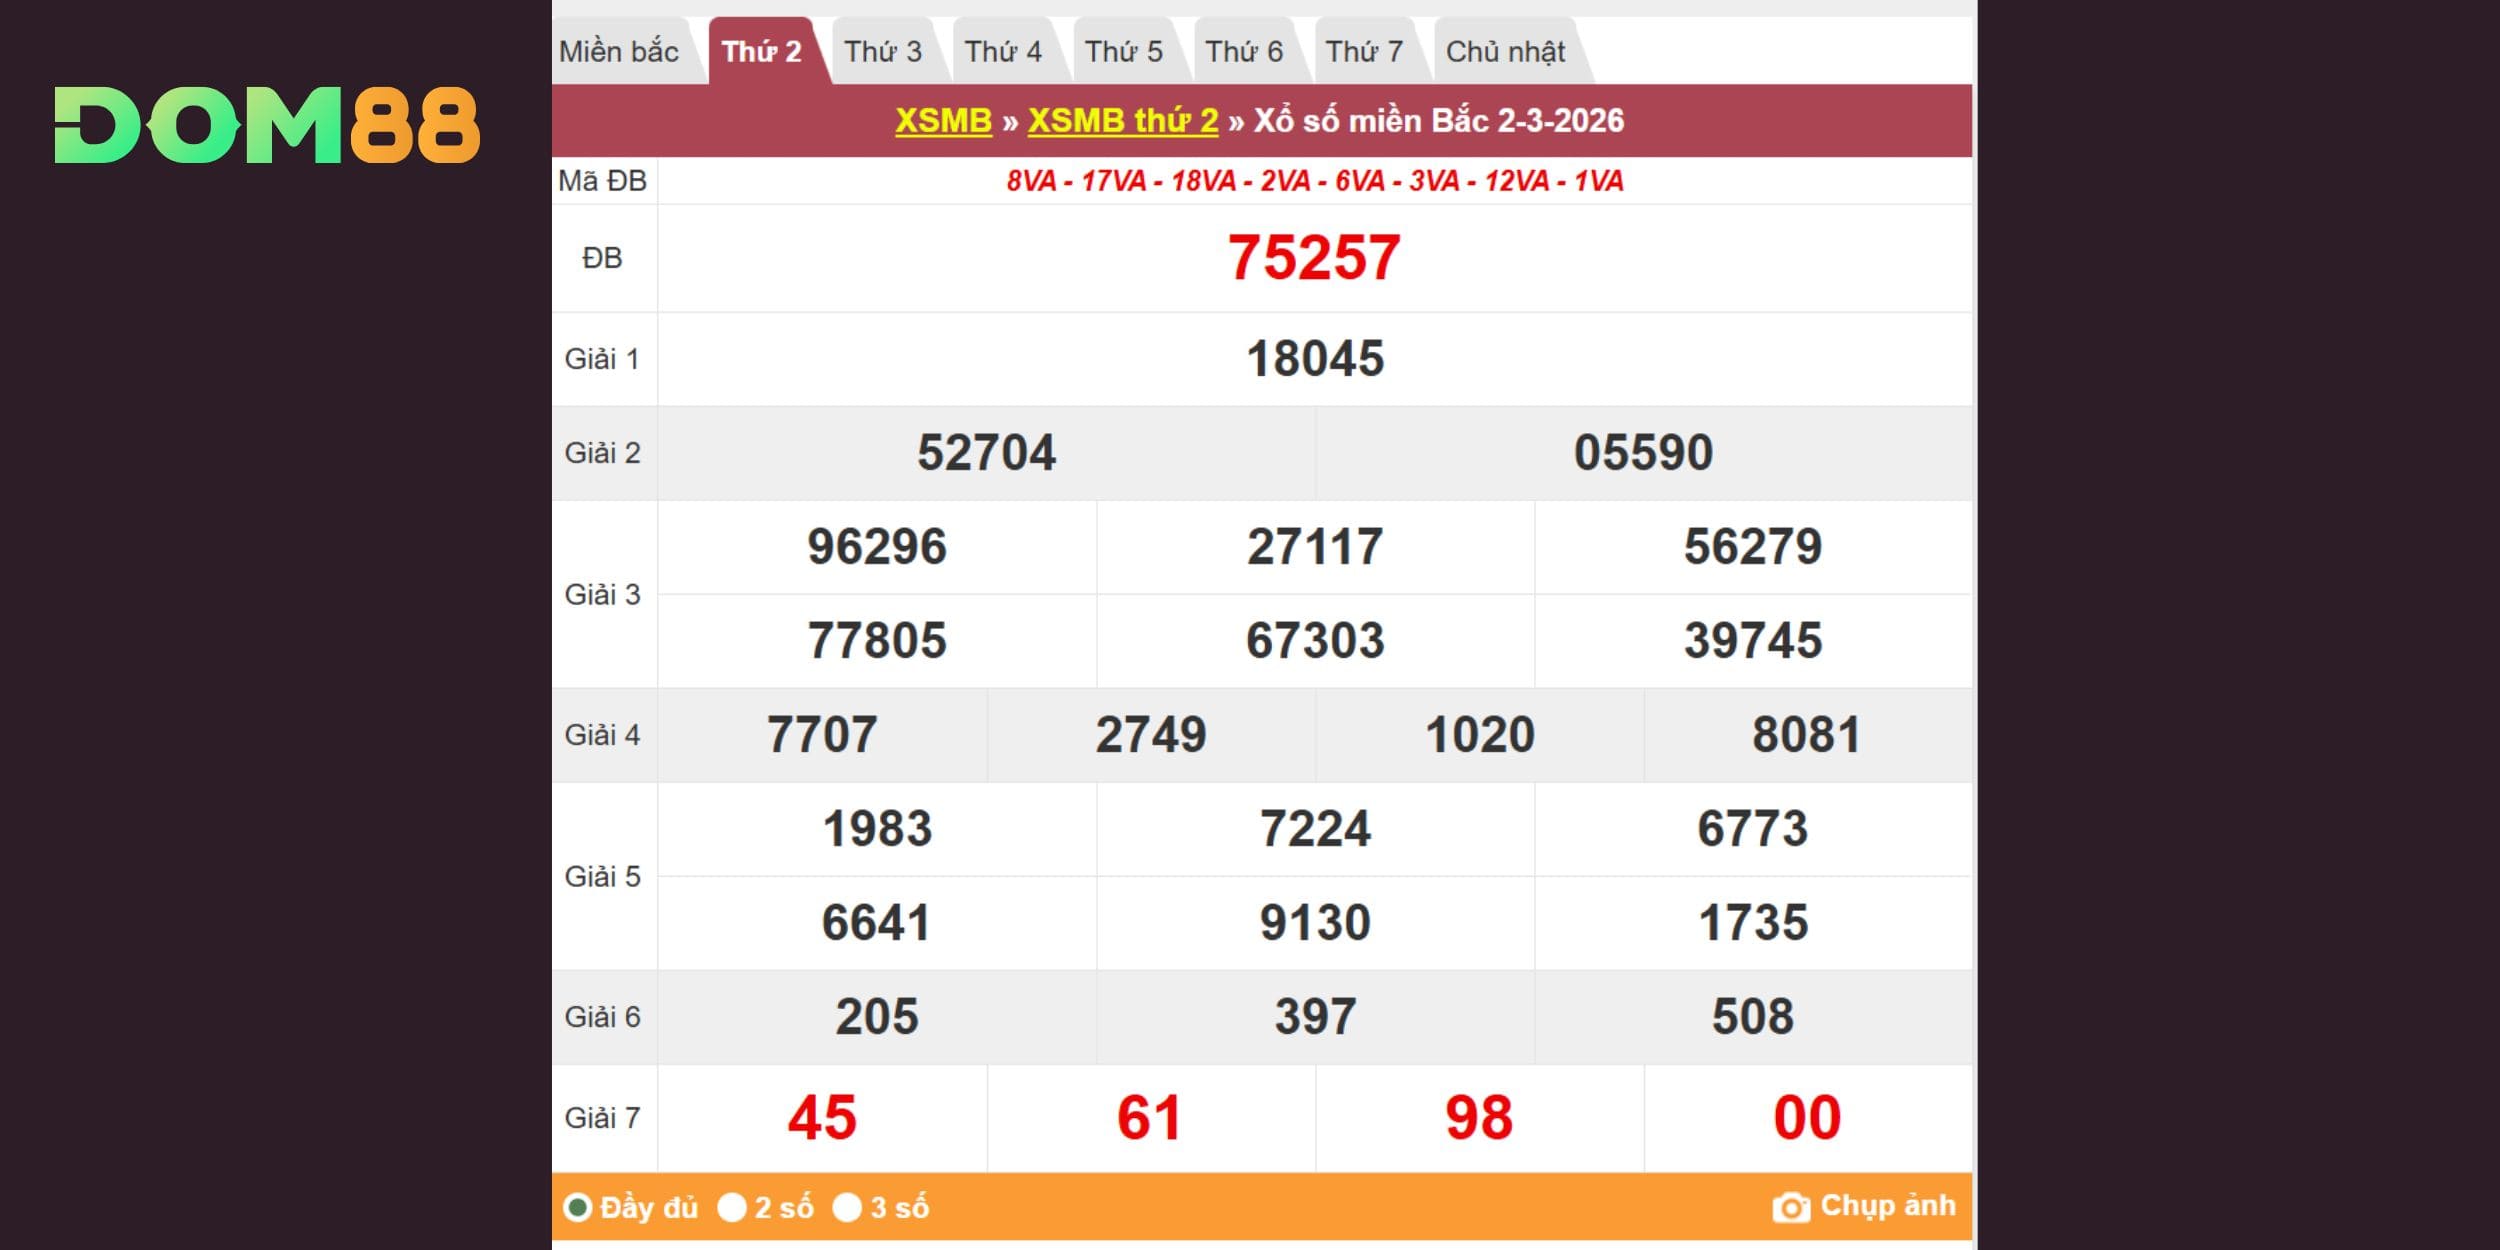This screenshot has width=2500, height=1250.
Task: Switch to the Thứ 5 tab
Action: coord(1123,52)
